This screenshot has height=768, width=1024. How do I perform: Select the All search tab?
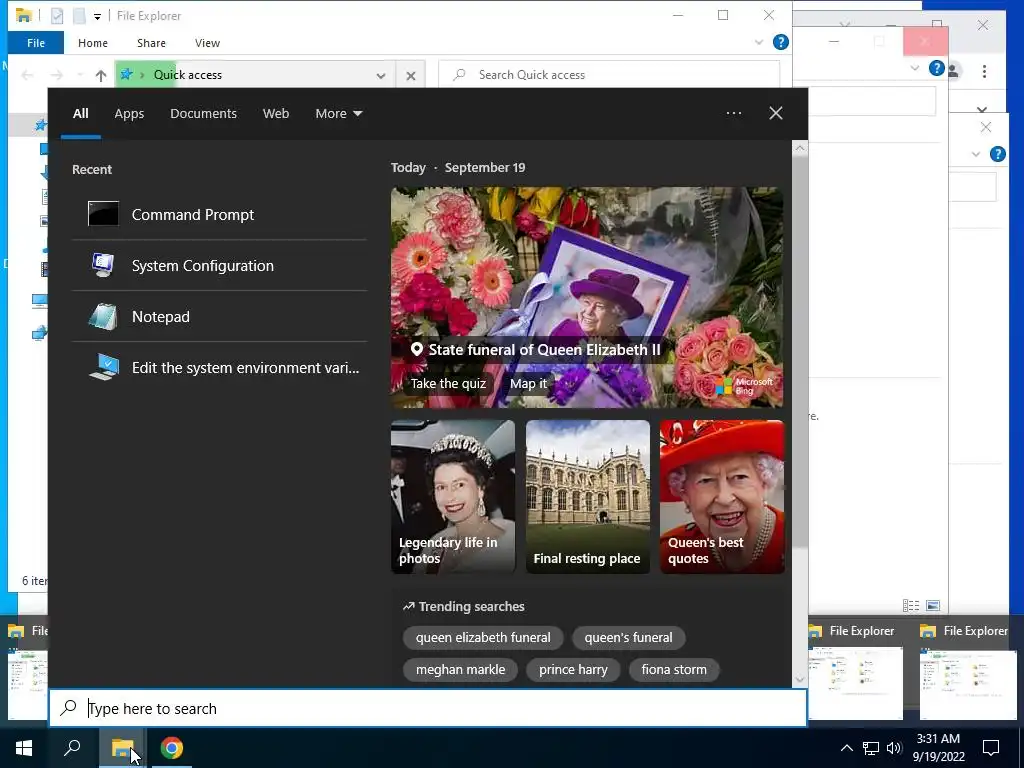tap(80, 114)
